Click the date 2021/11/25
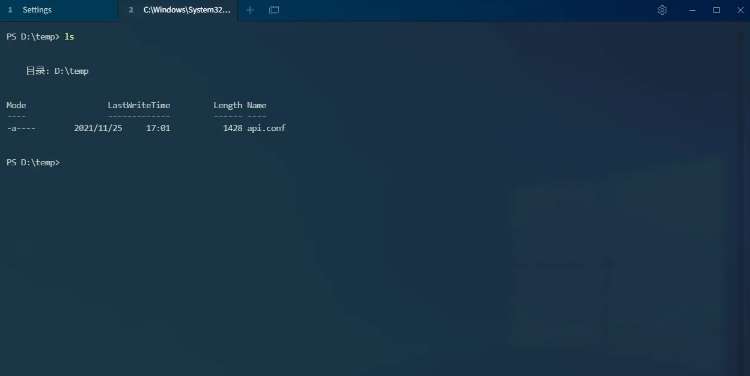The height and width of the screenshot is (376, 750). coord(98,128)
